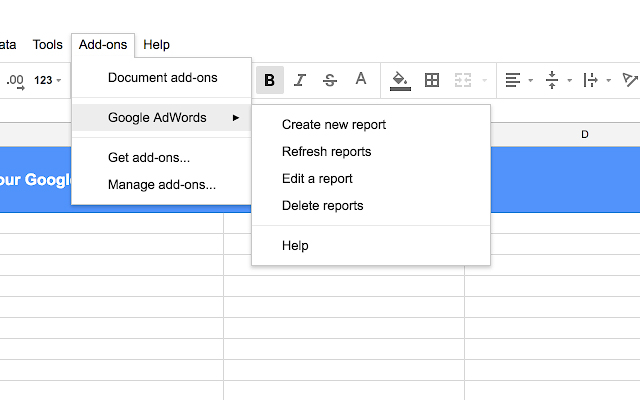Toggle italic text formatting

click(x=300, y=80)
